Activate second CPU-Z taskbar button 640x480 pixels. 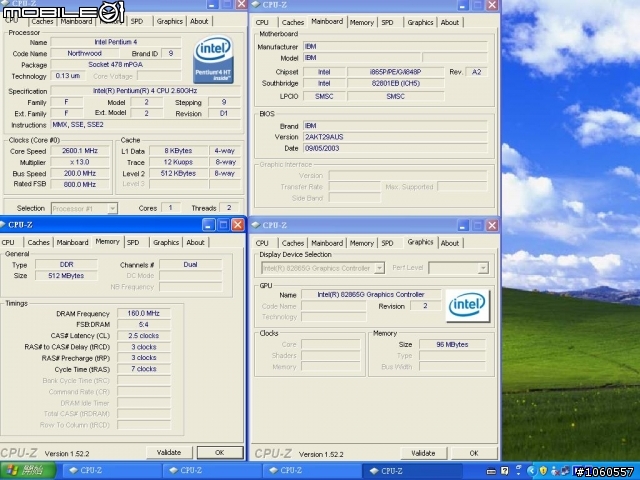(212, 471)
